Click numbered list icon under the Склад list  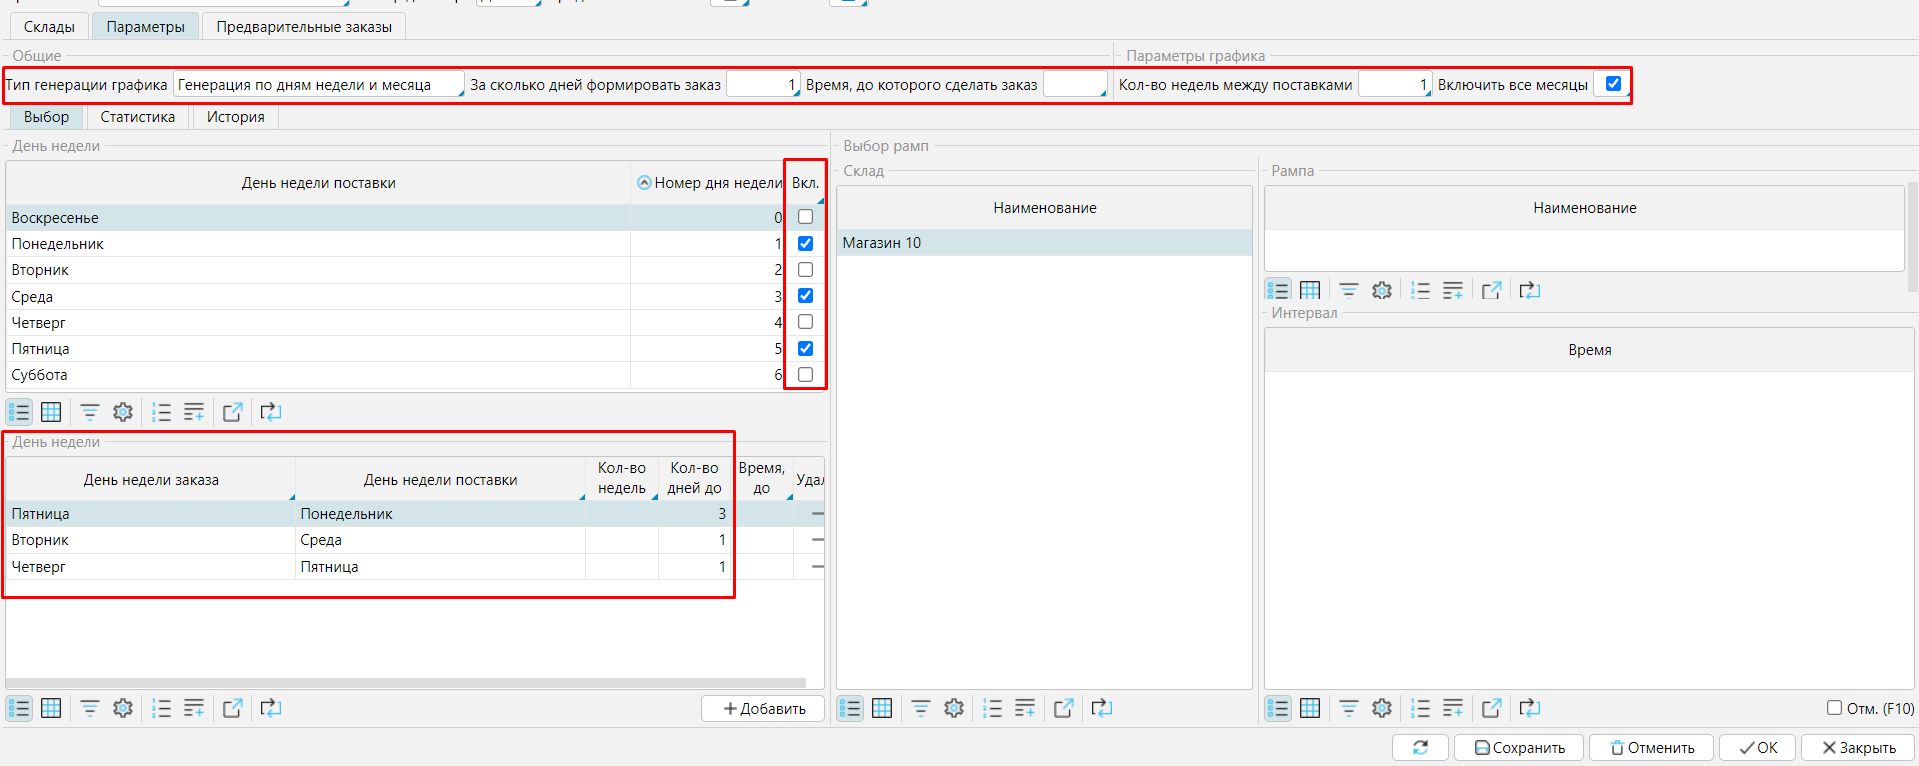pyautogui.click(x=992, y=708)
